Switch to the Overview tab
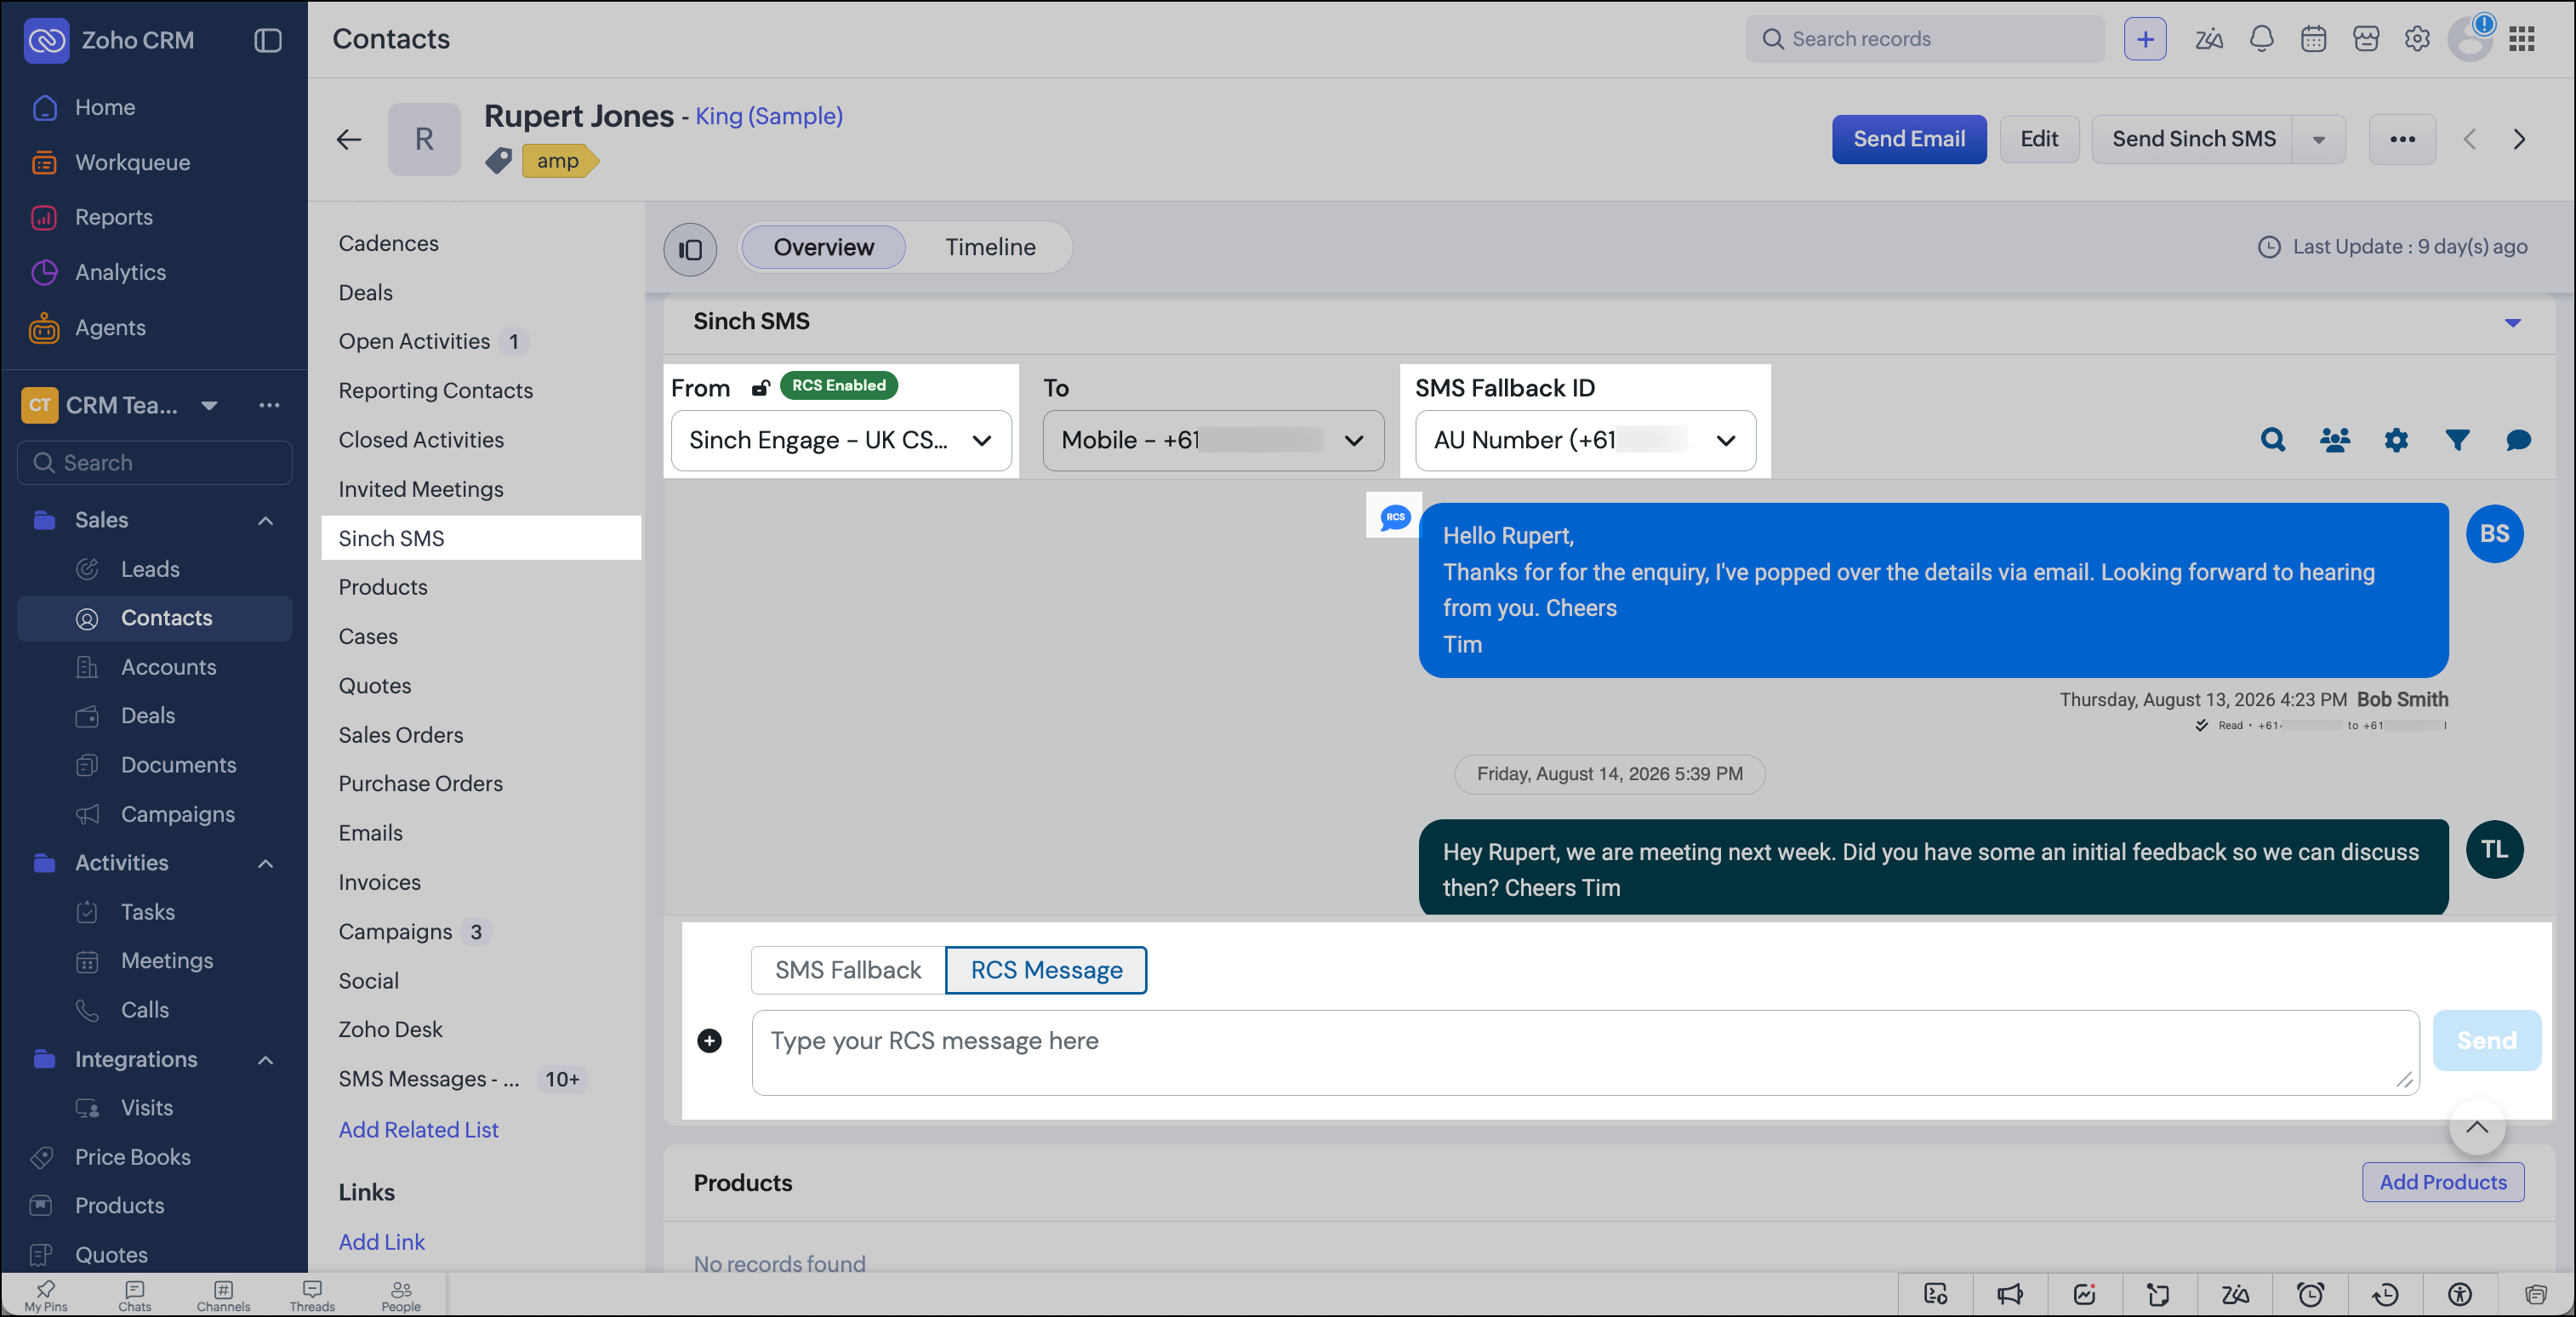2576x1317 pixels. (823, 247)
